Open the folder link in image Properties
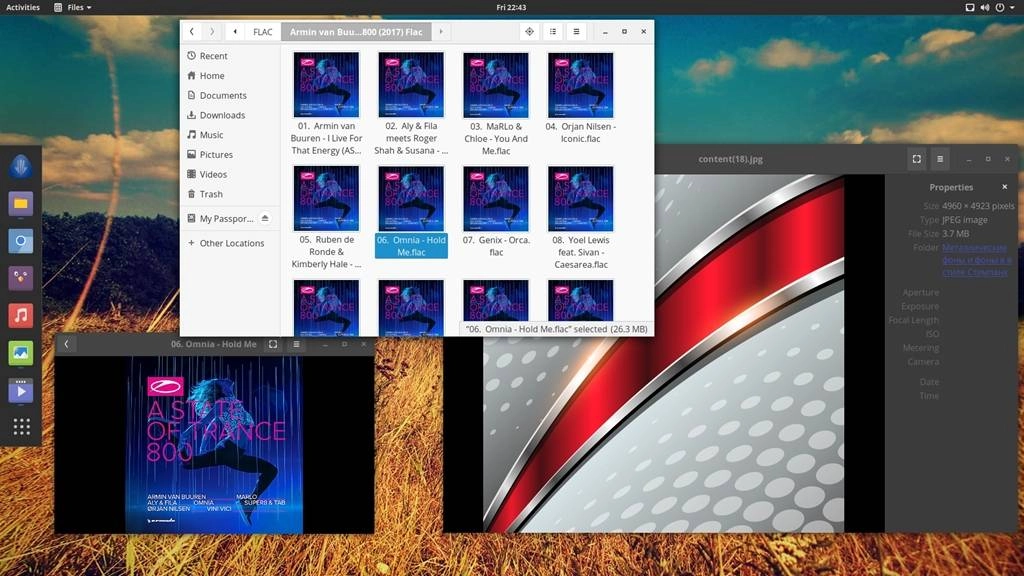1024x576 pixels. 976,259
